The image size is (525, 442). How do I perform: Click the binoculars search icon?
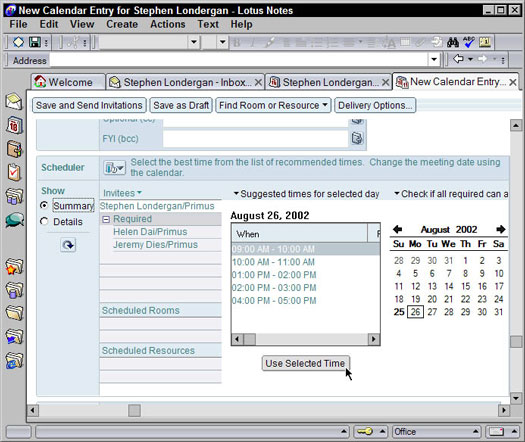pyautogui.click(x=453, y=42)
